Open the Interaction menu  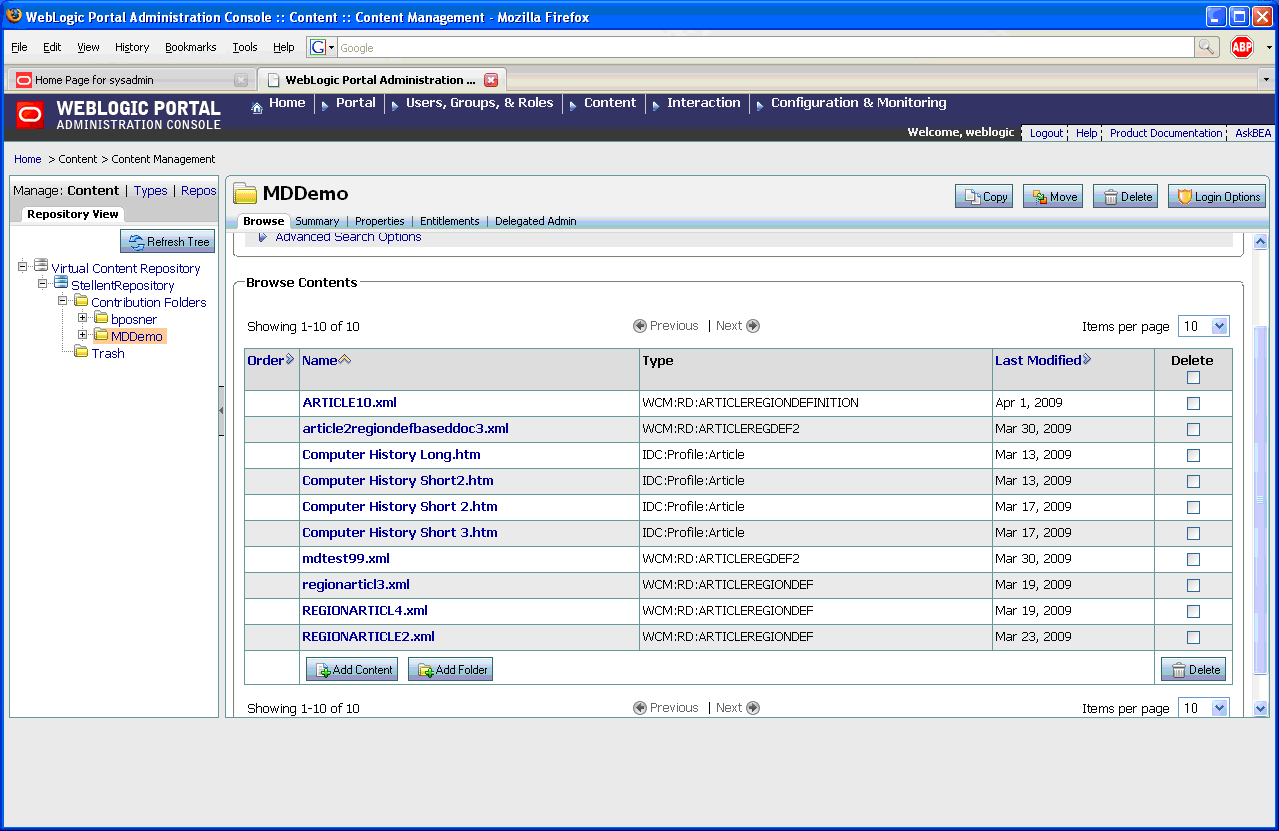(x=704, y=103)
